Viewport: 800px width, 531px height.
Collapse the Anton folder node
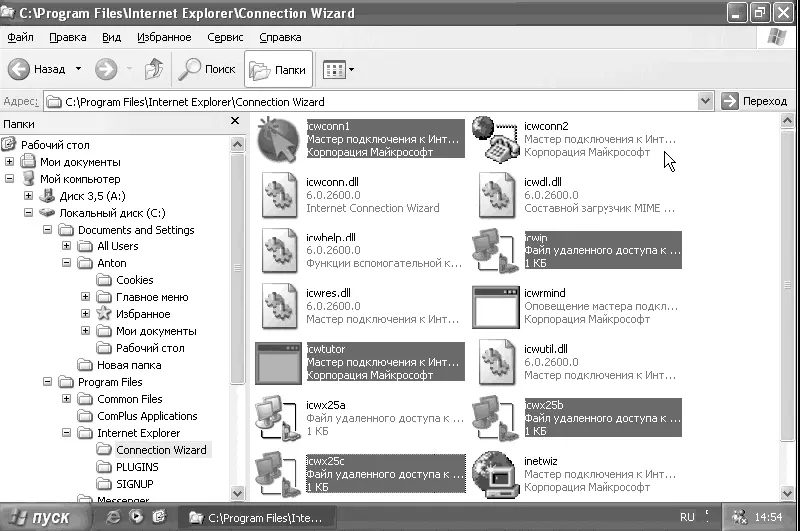coord(66,263)
